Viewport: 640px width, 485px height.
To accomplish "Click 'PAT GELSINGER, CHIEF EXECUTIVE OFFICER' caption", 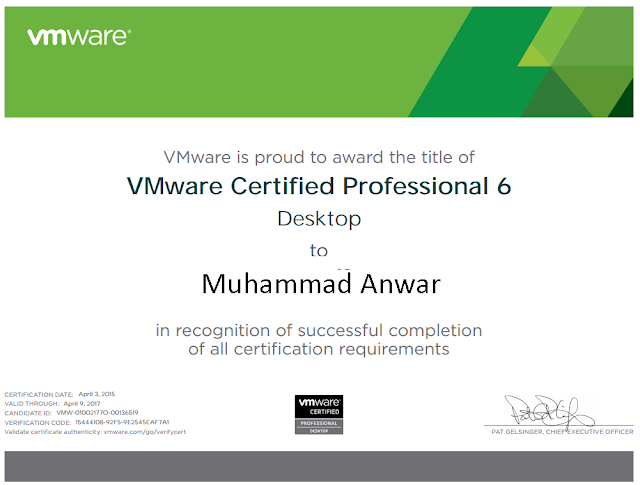I will click(x=562, y=432).
